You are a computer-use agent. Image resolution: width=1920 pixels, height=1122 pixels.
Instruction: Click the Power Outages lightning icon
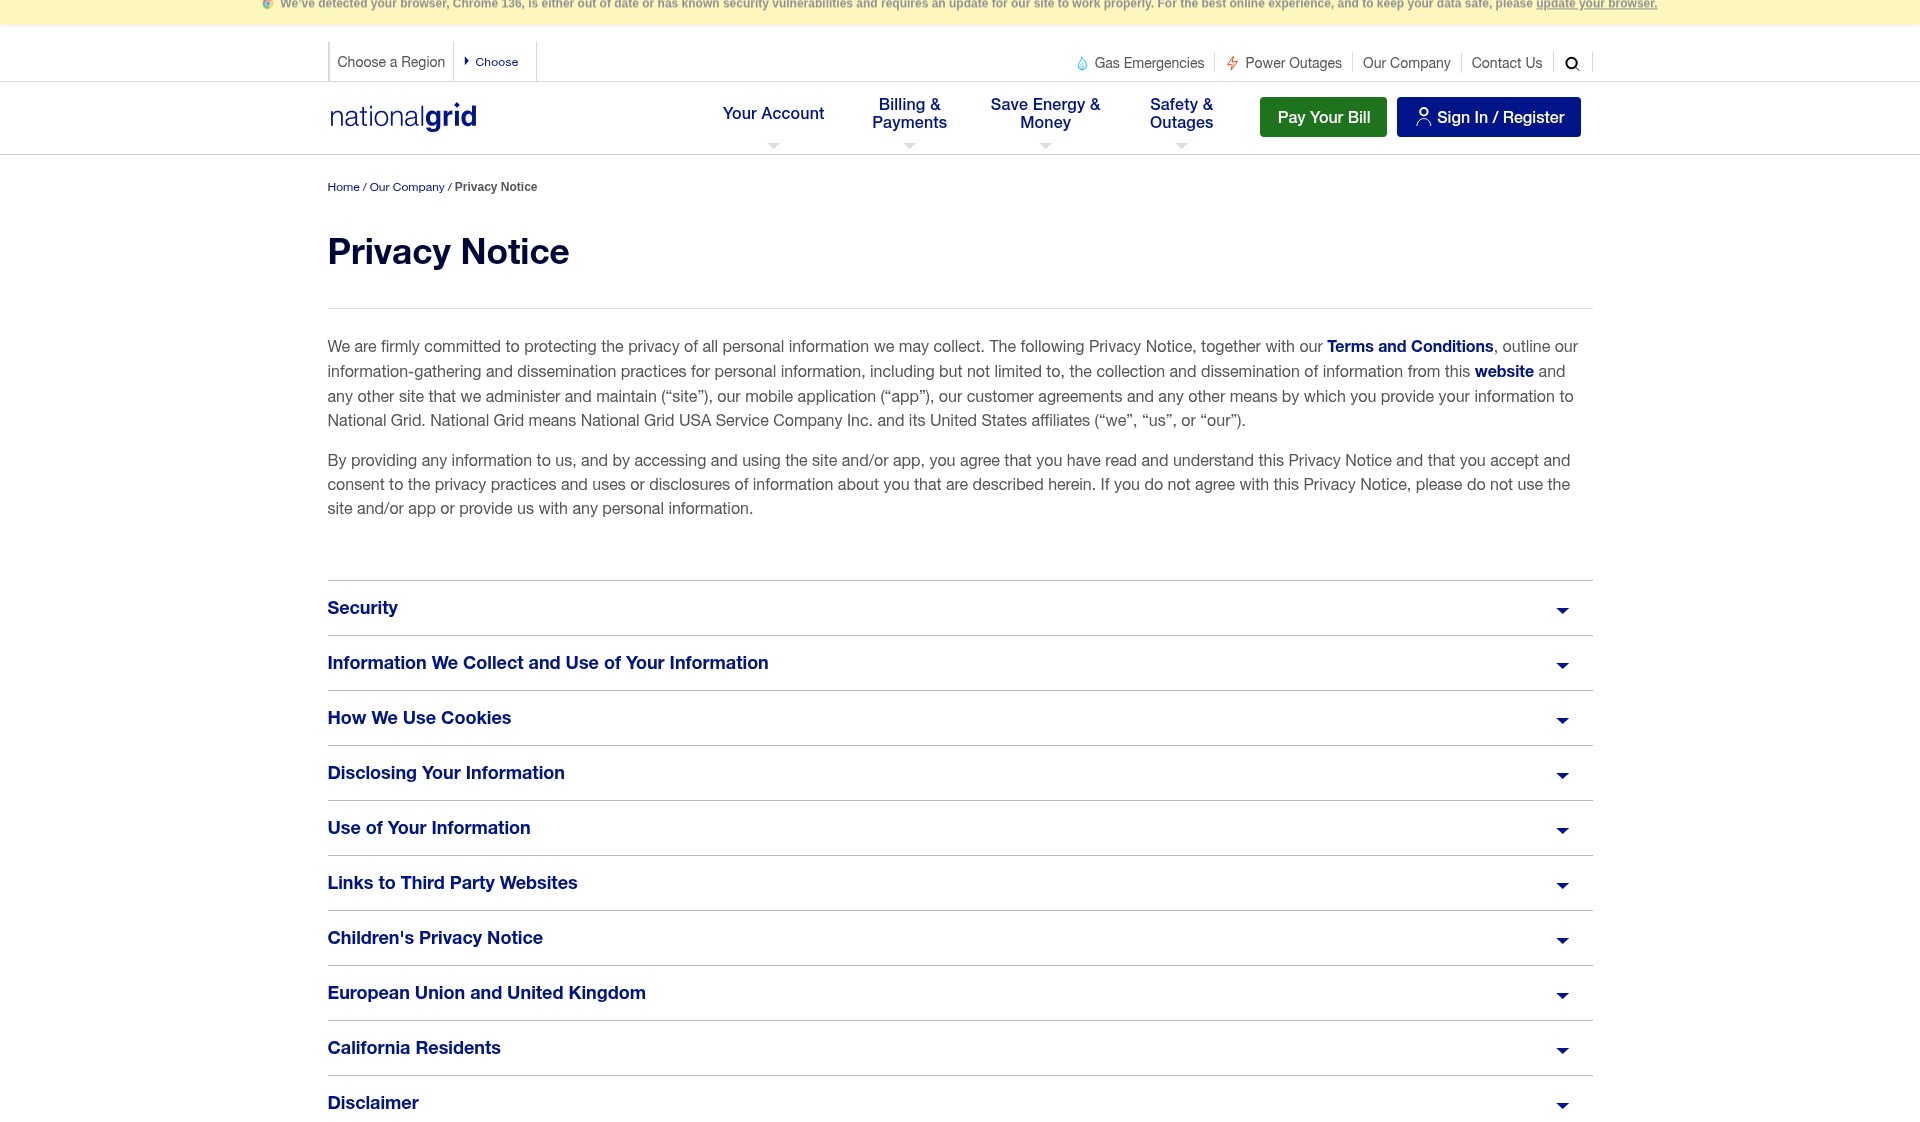point(1232,63)
